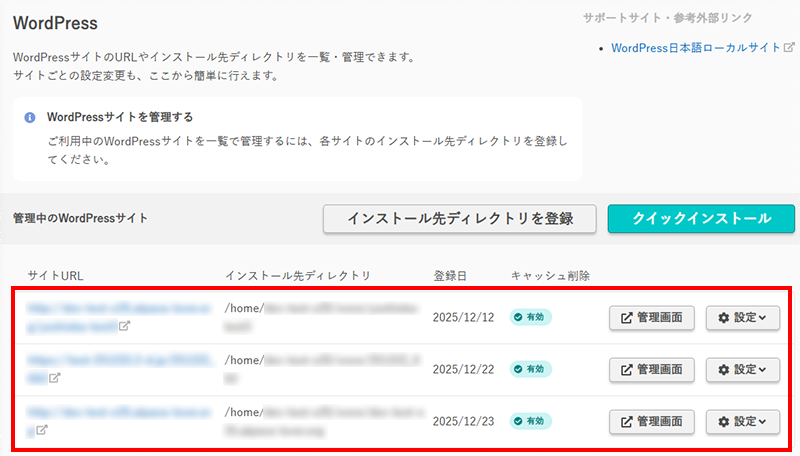Click external link icon after second site URL
The height and width of the screenshot is (456, 800).
(x=56, y=378)
